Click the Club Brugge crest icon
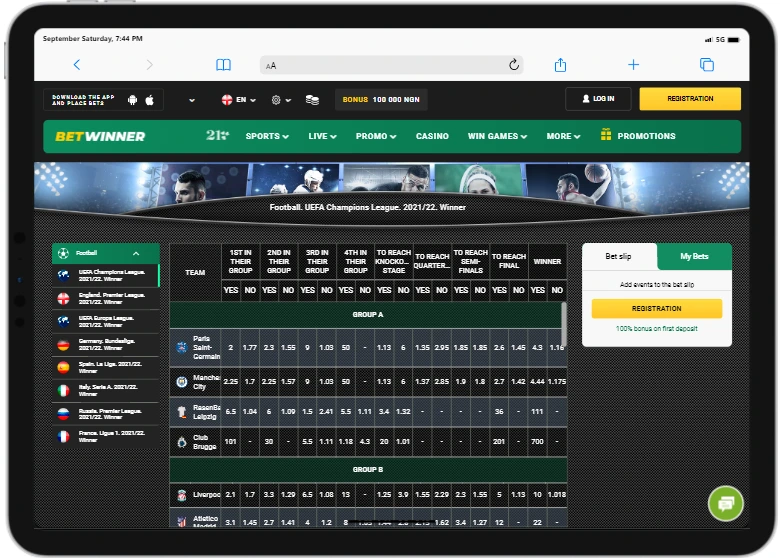This screenshot has width=780, height=558. point(182,442)
